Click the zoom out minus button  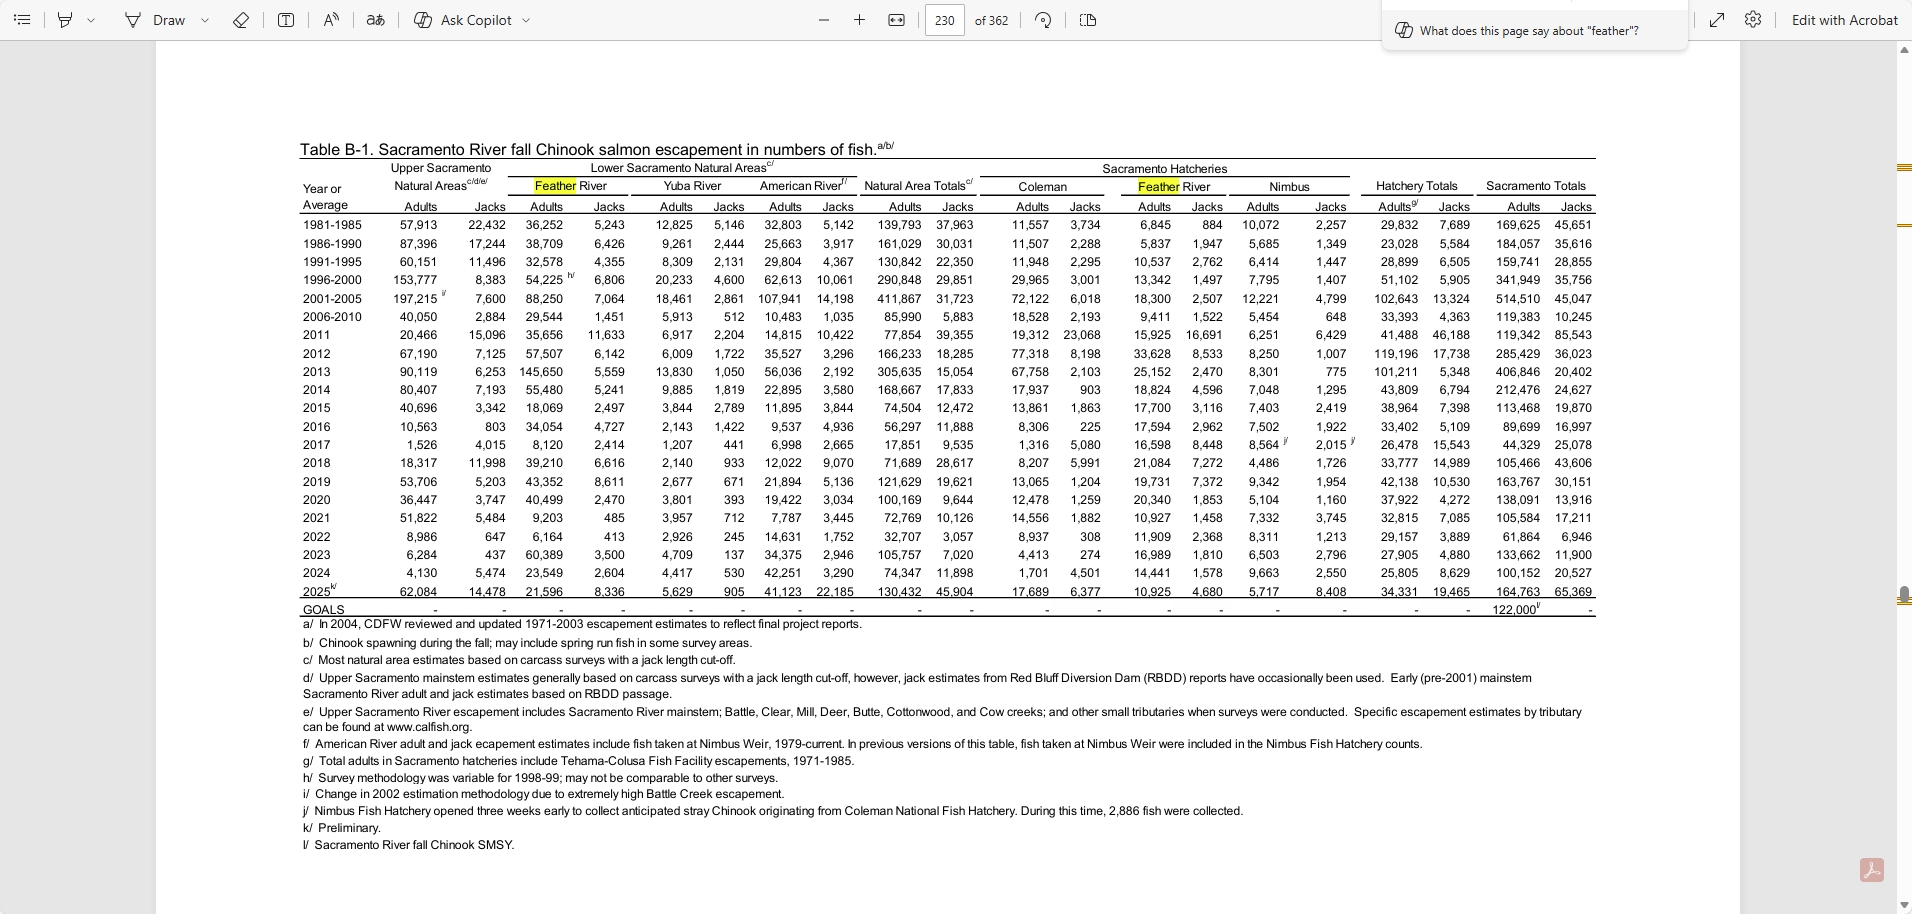pyautogui.click(x=824, y=20)
